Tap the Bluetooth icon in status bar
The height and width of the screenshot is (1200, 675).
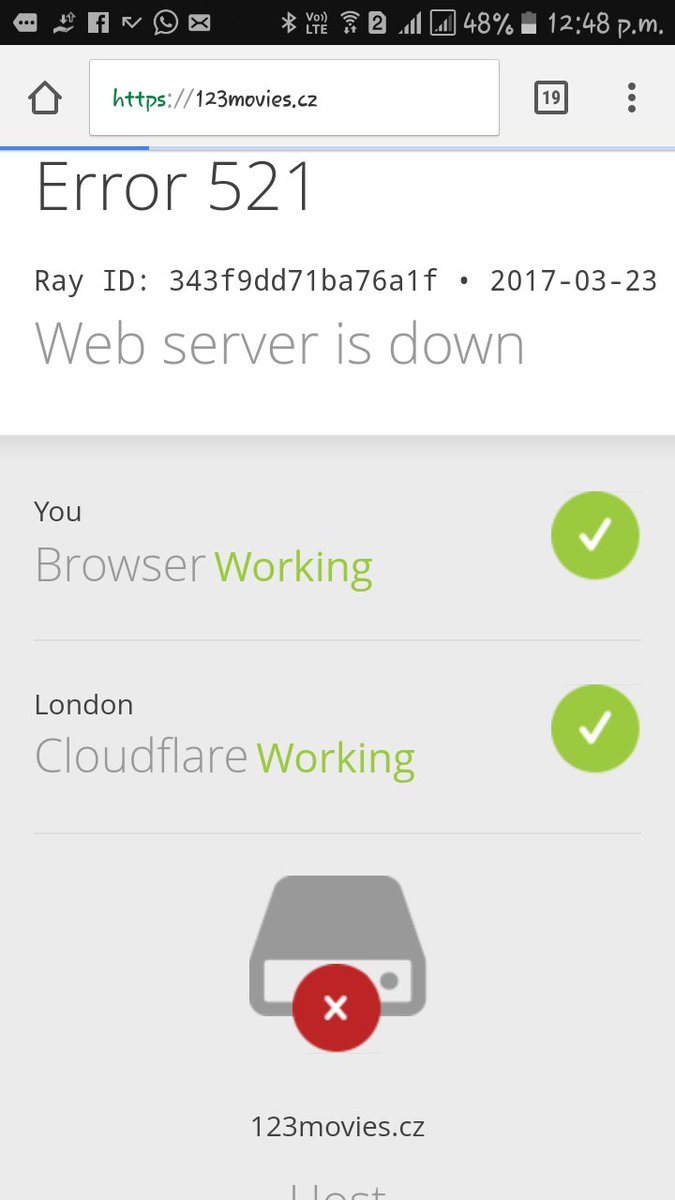(x=288, y=22)
